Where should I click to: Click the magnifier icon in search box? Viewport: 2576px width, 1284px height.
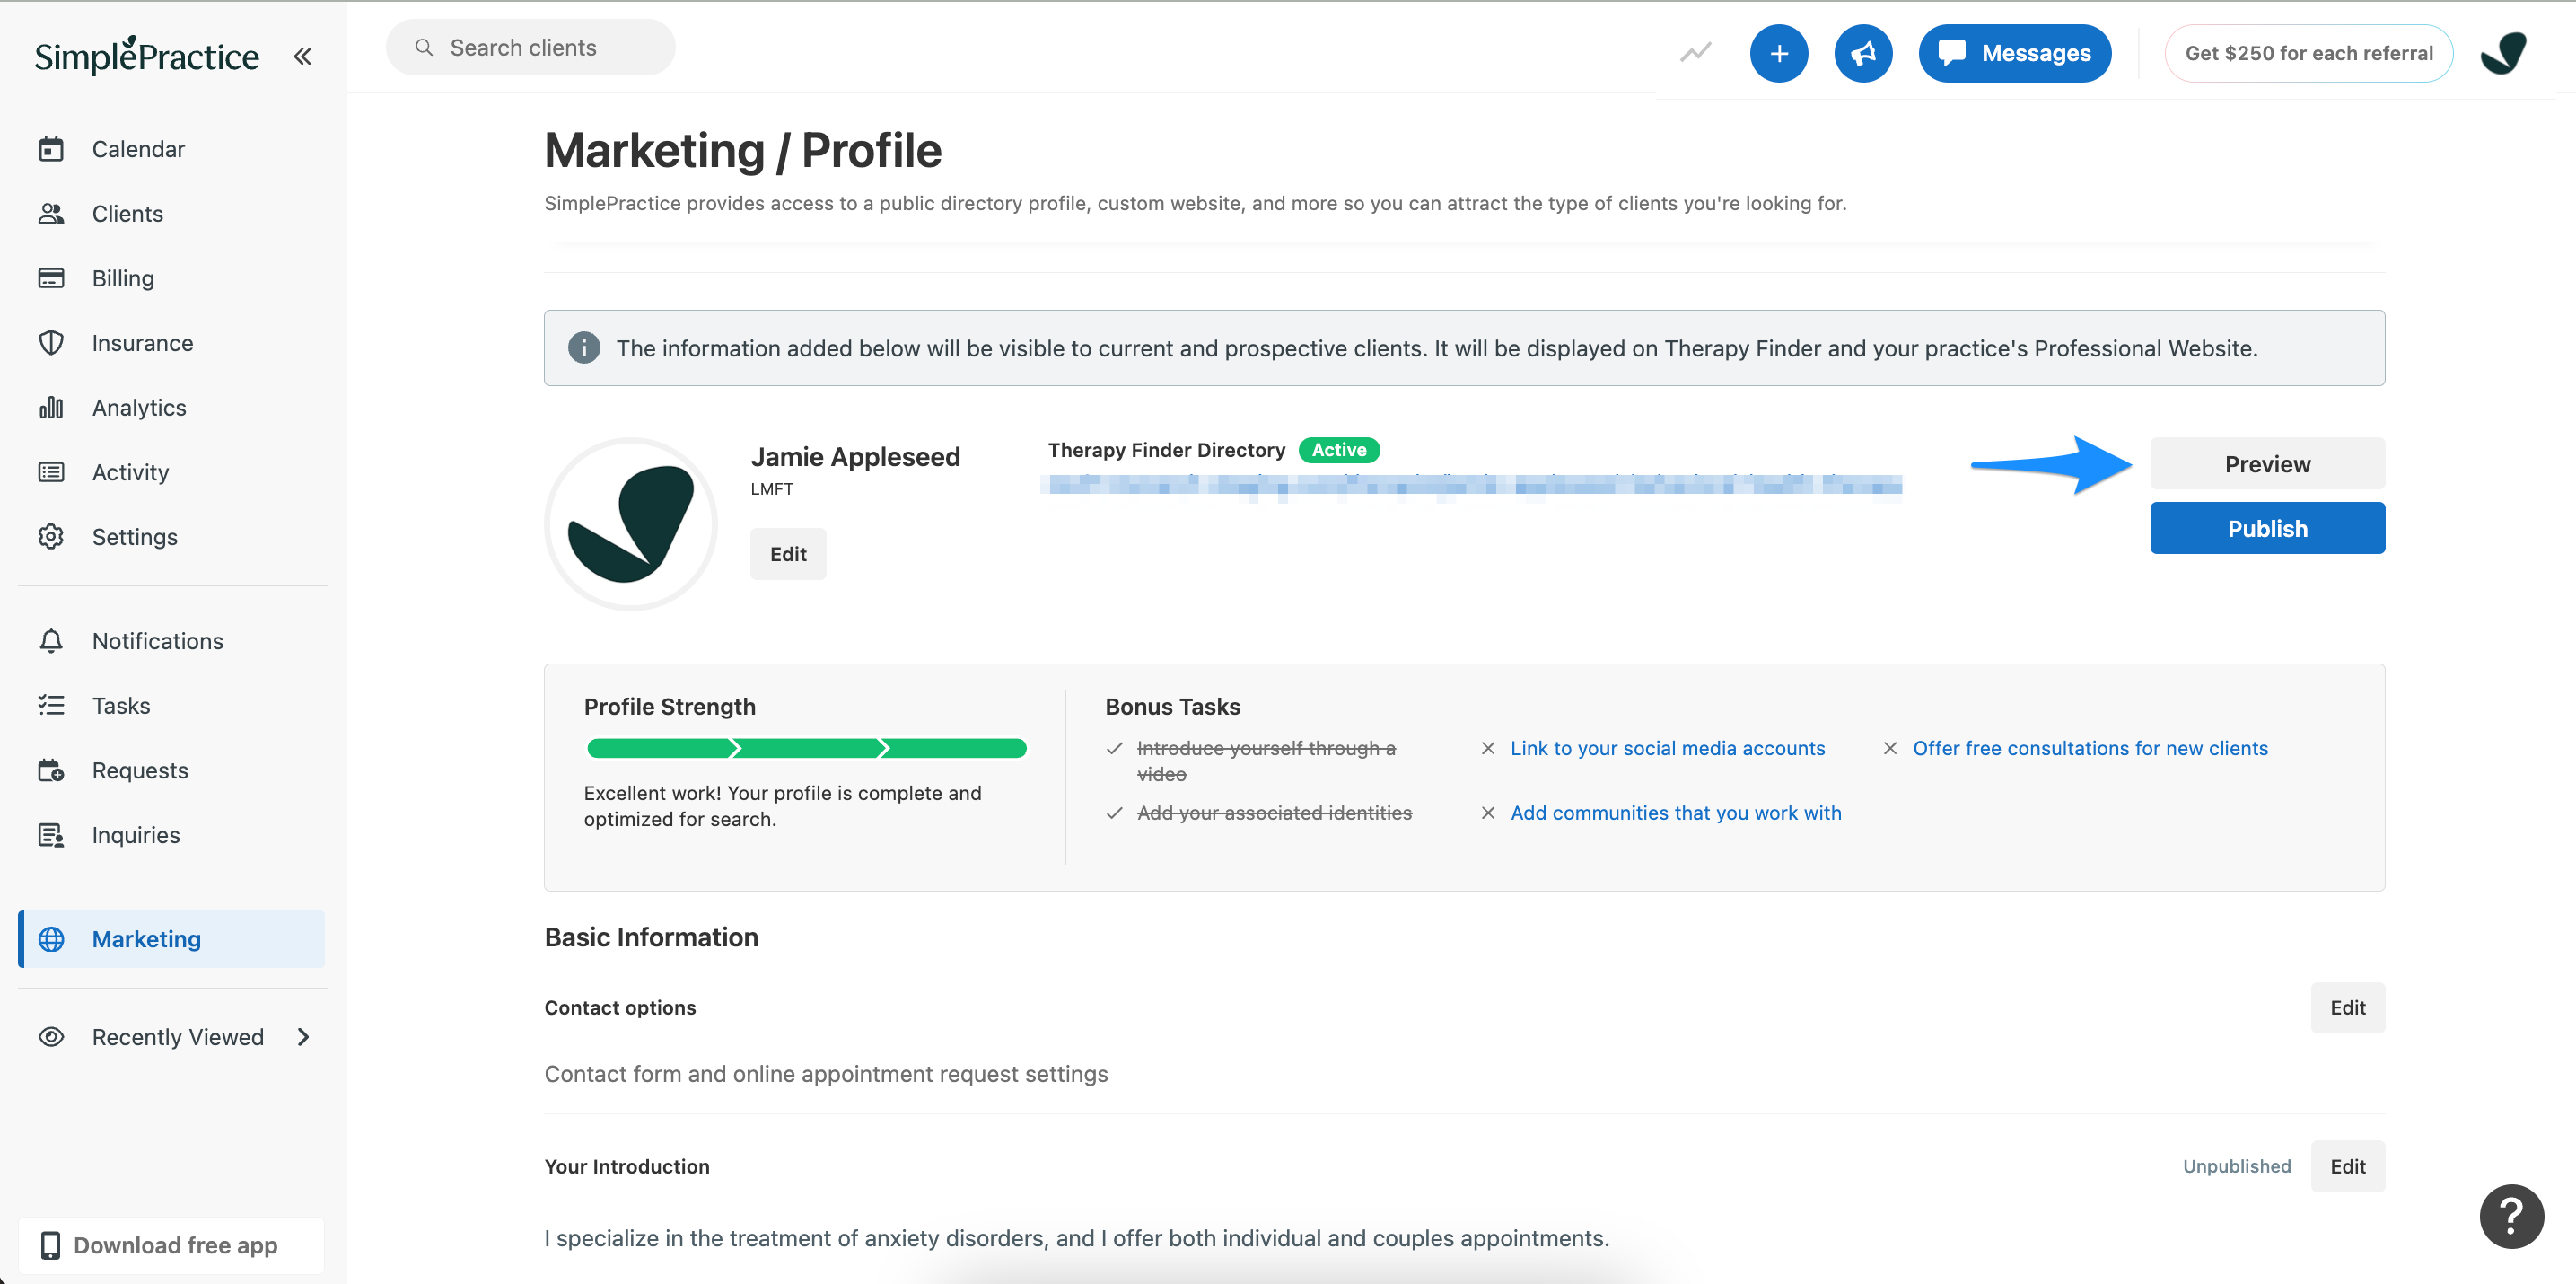tap(424, 47)
